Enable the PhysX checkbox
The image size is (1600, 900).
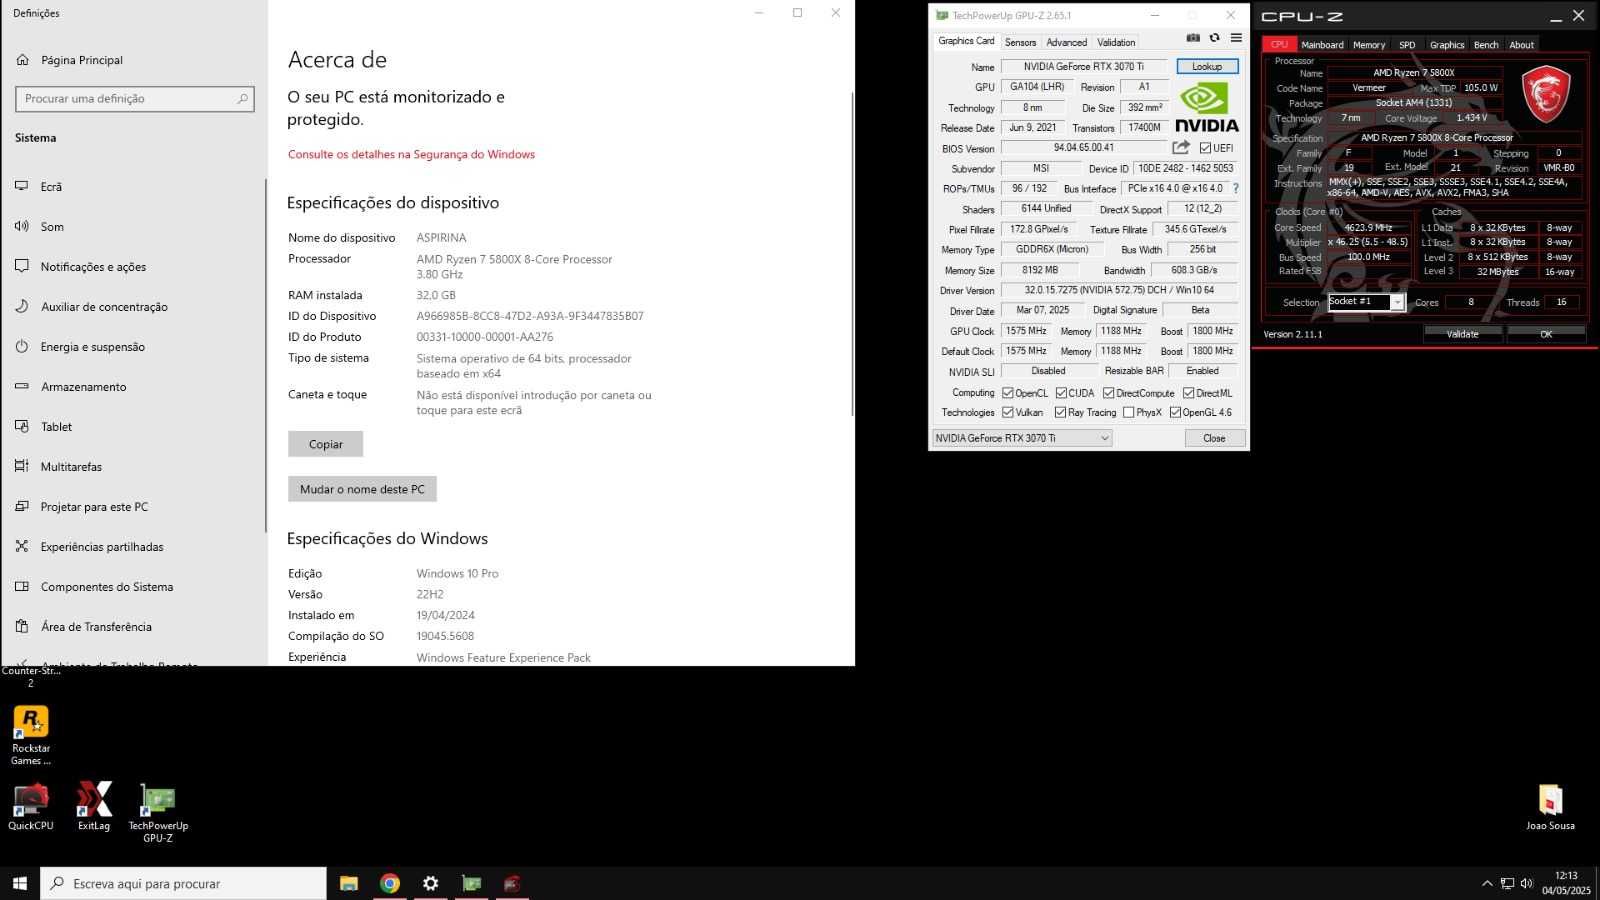[x=1128, y=412]
